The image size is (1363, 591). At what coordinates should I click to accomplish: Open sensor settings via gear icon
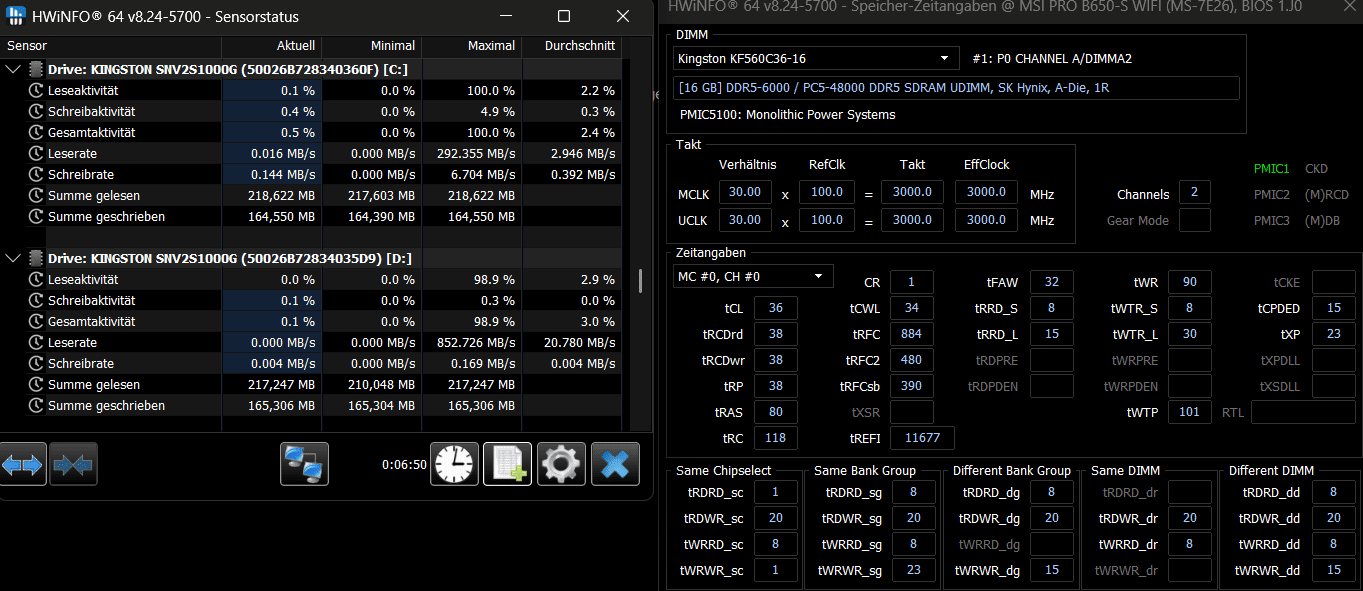(561, 464)
